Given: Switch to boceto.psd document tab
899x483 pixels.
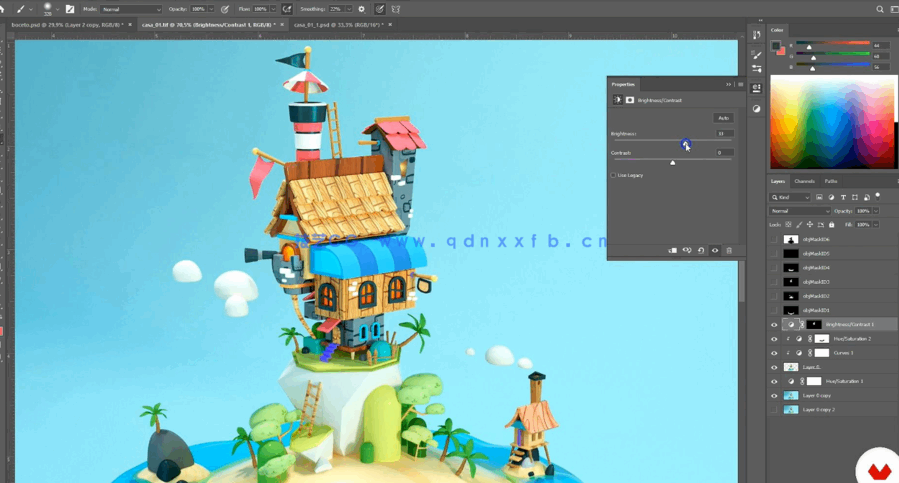Looking at the screenshot, I should [67, 25].
